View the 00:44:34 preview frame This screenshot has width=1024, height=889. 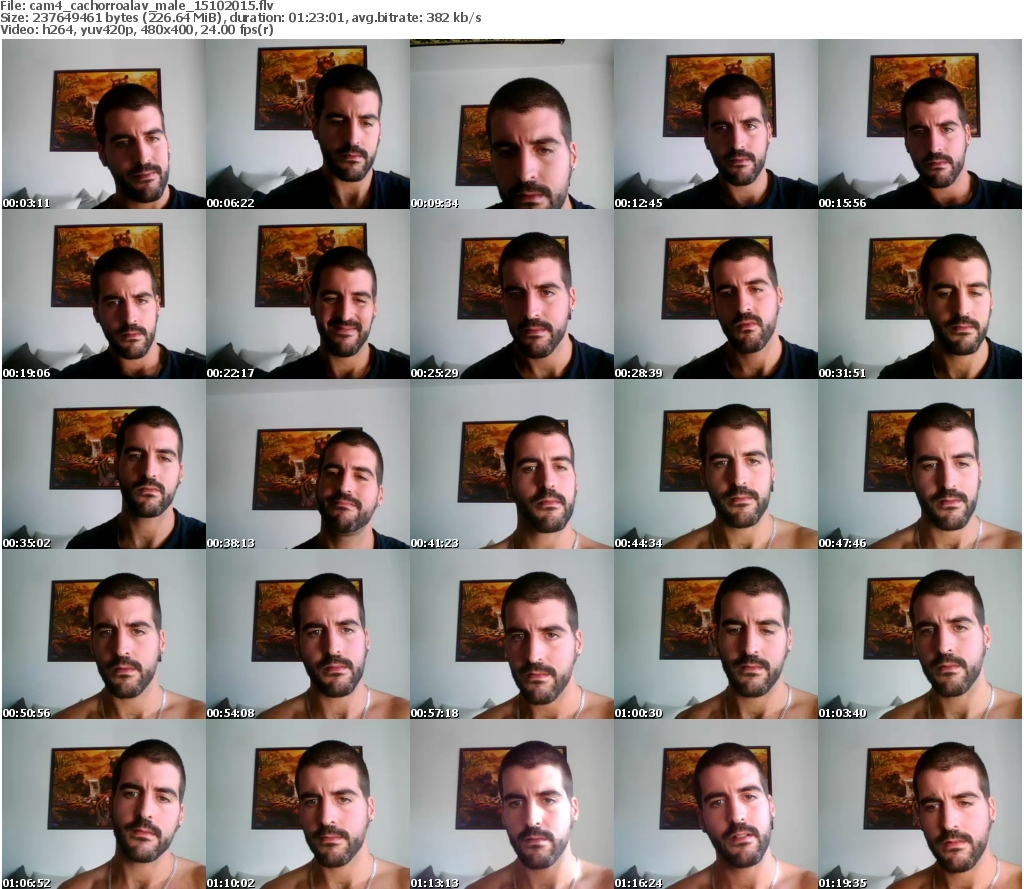[716, 464]
